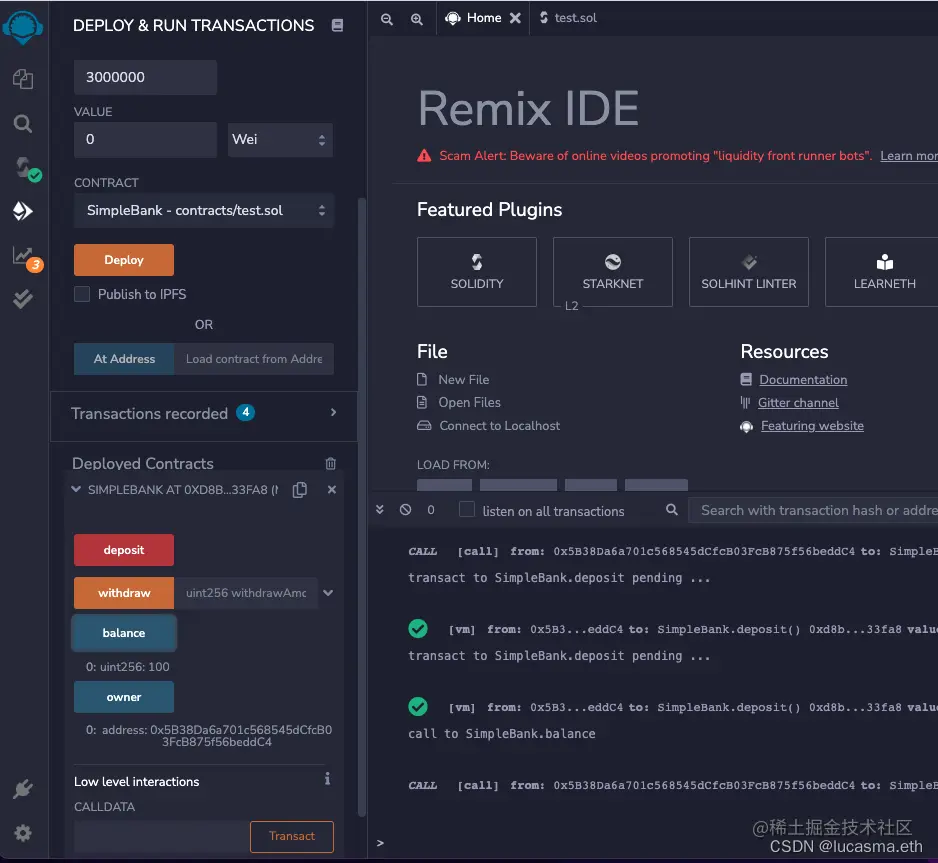938x863 pixels.
Task: Switch to the test.sol tab
Action: pos(568,18)
